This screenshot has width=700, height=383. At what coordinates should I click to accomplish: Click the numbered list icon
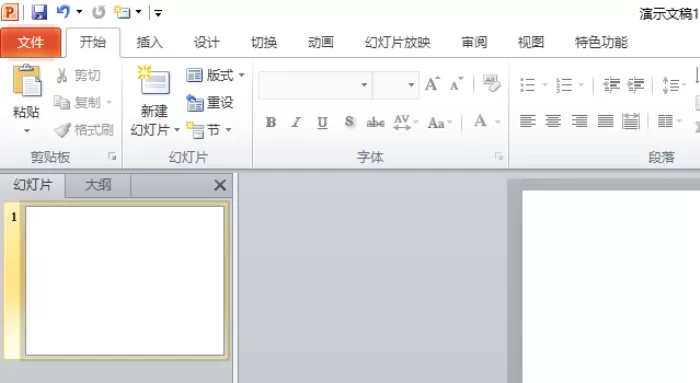click(x=564, y=84)
